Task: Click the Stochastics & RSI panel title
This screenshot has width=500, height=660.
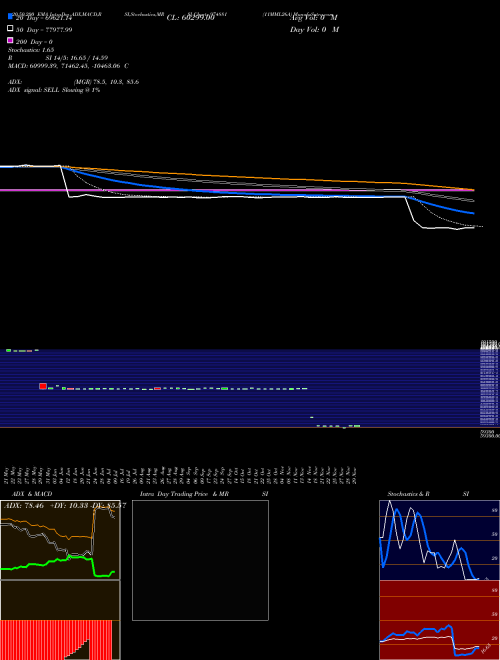Action: (x=428, y=494)
